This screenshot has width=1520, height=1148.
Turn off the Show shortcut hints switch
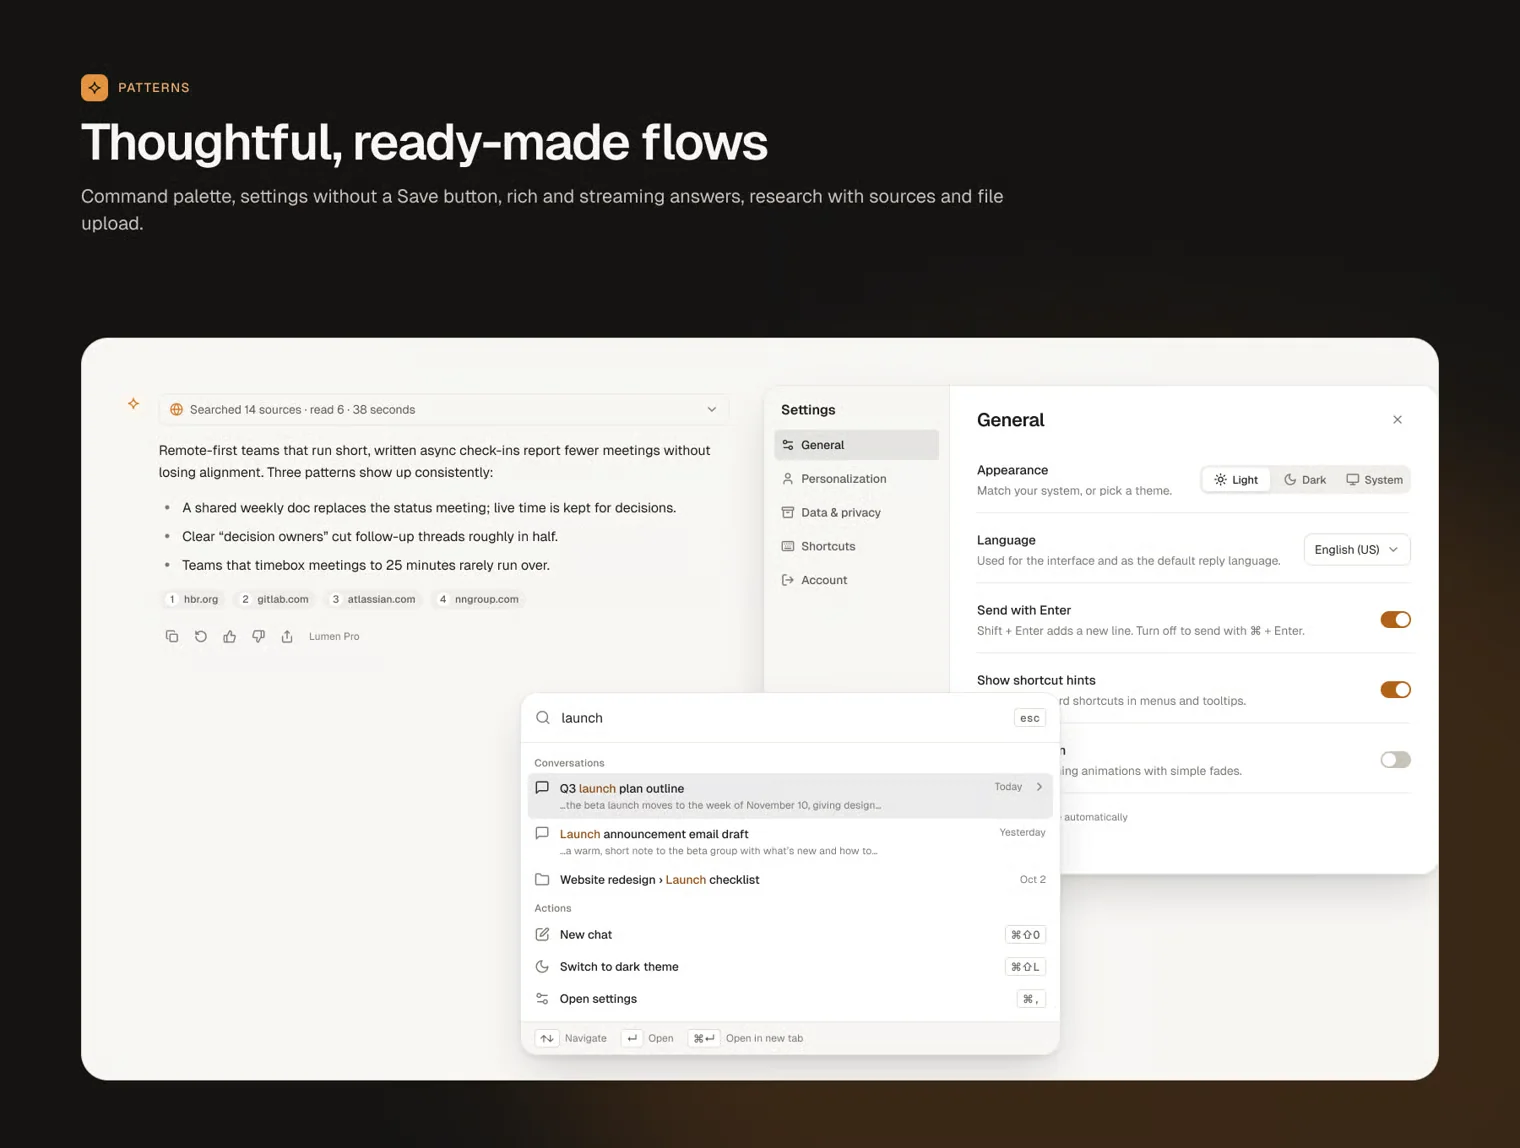[x=1395, y=690]
